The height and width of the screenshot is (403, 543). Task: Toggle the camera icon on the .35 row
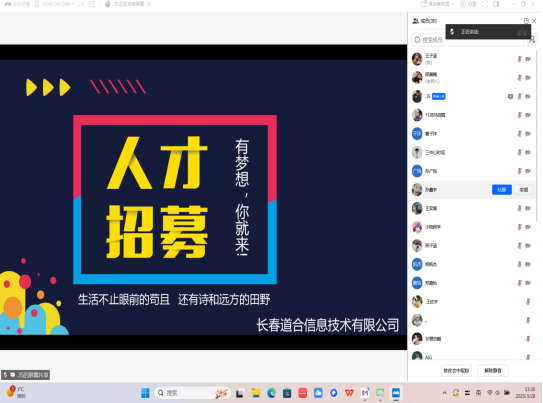click(528, 96)
